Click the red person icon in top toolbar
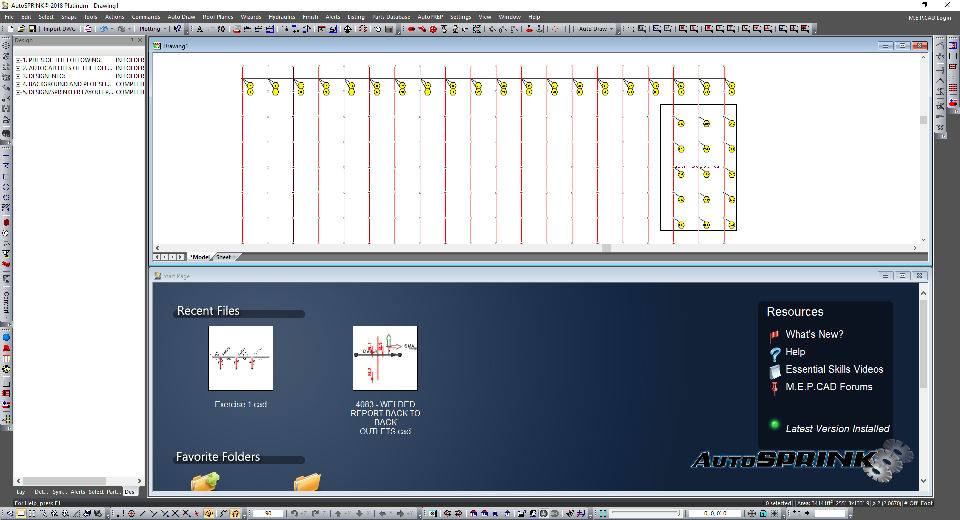 [x=529, y=29]
